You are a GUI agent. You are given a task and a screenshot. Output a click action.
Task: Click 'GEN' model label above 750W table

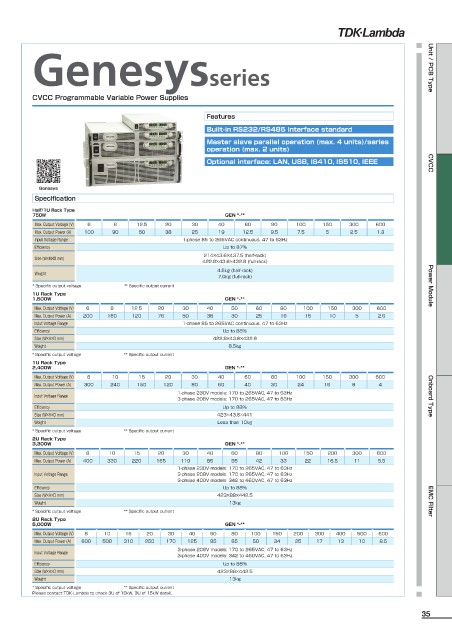[x=235, y=215]
